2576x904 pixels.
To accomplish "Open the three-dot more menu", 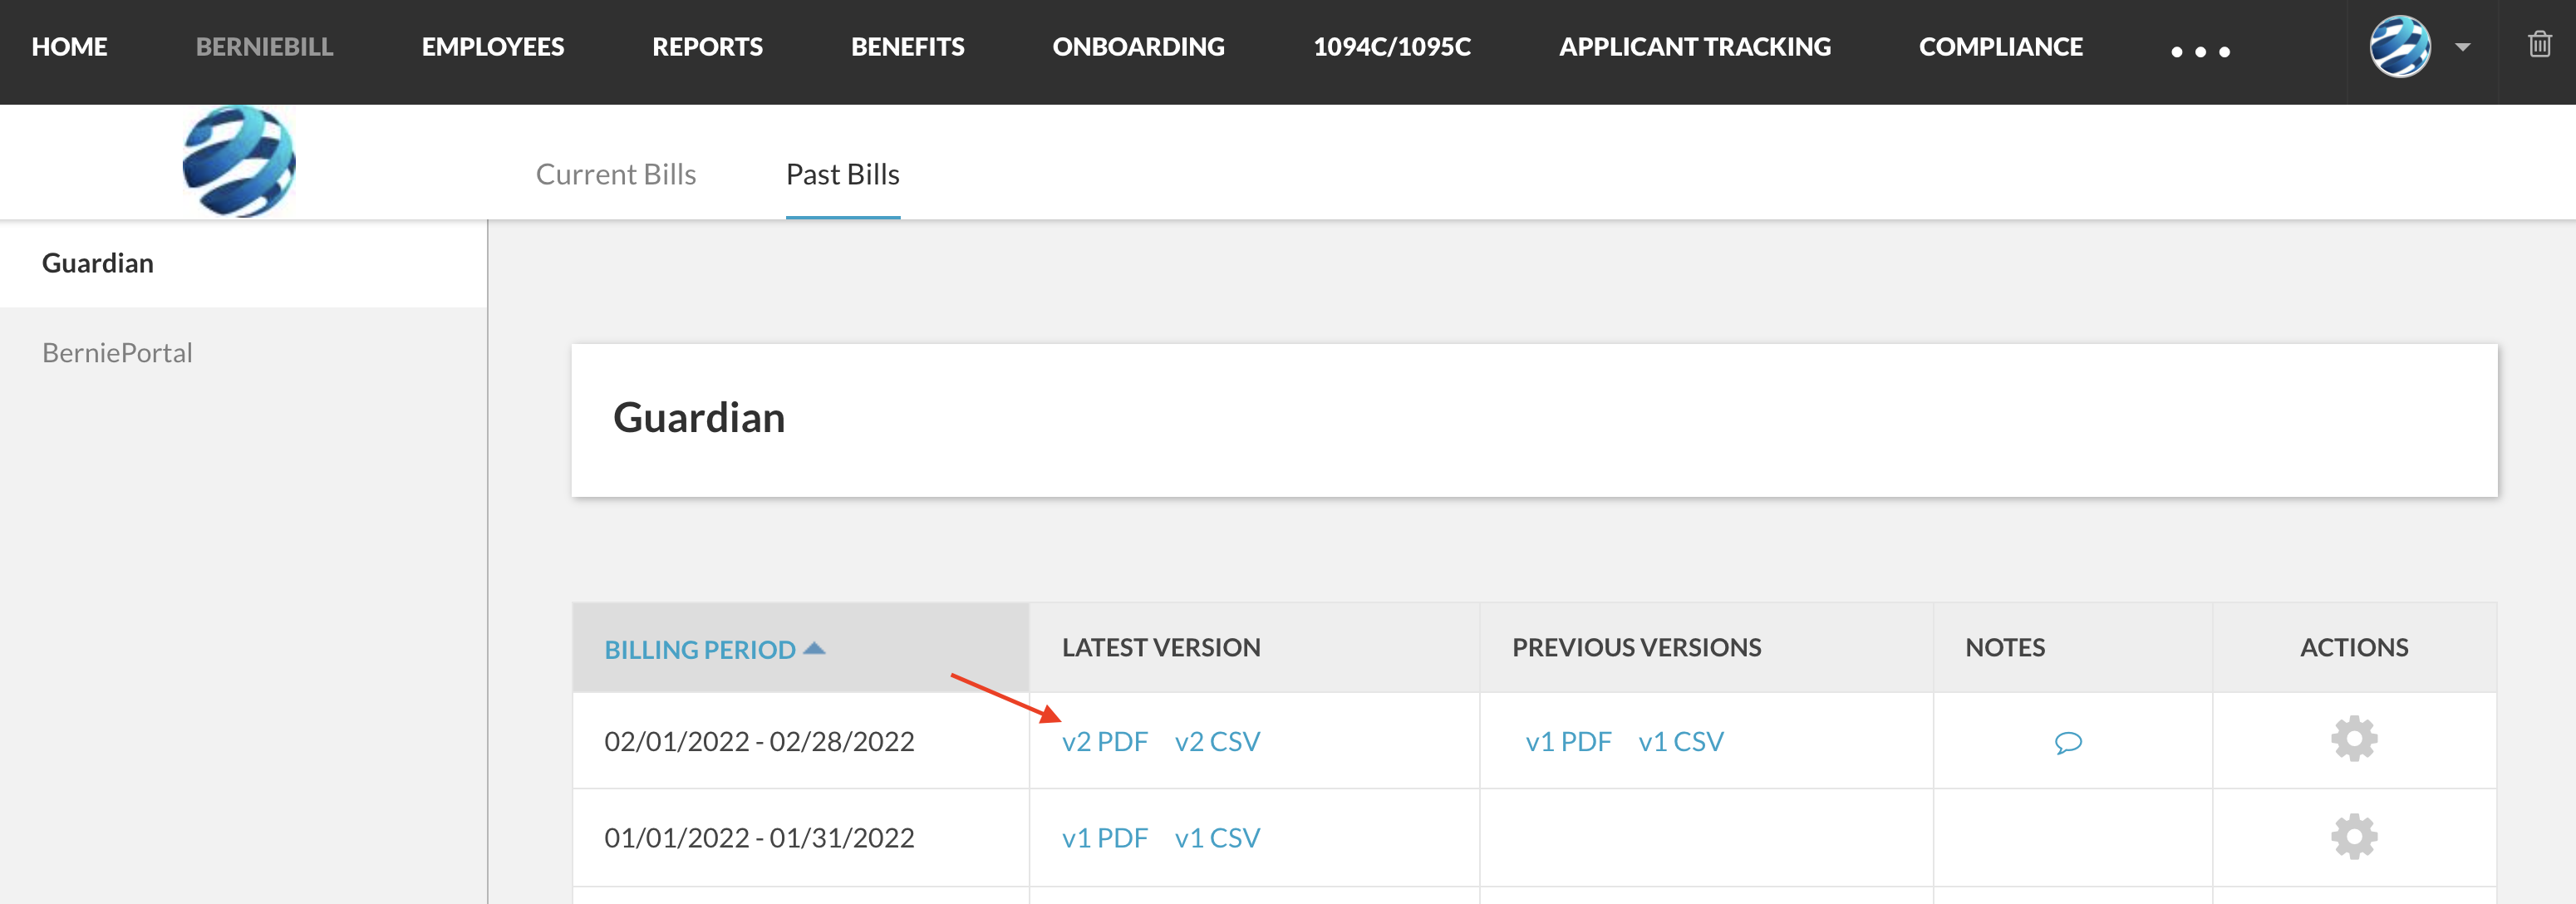I will [x=2200, y=52].
